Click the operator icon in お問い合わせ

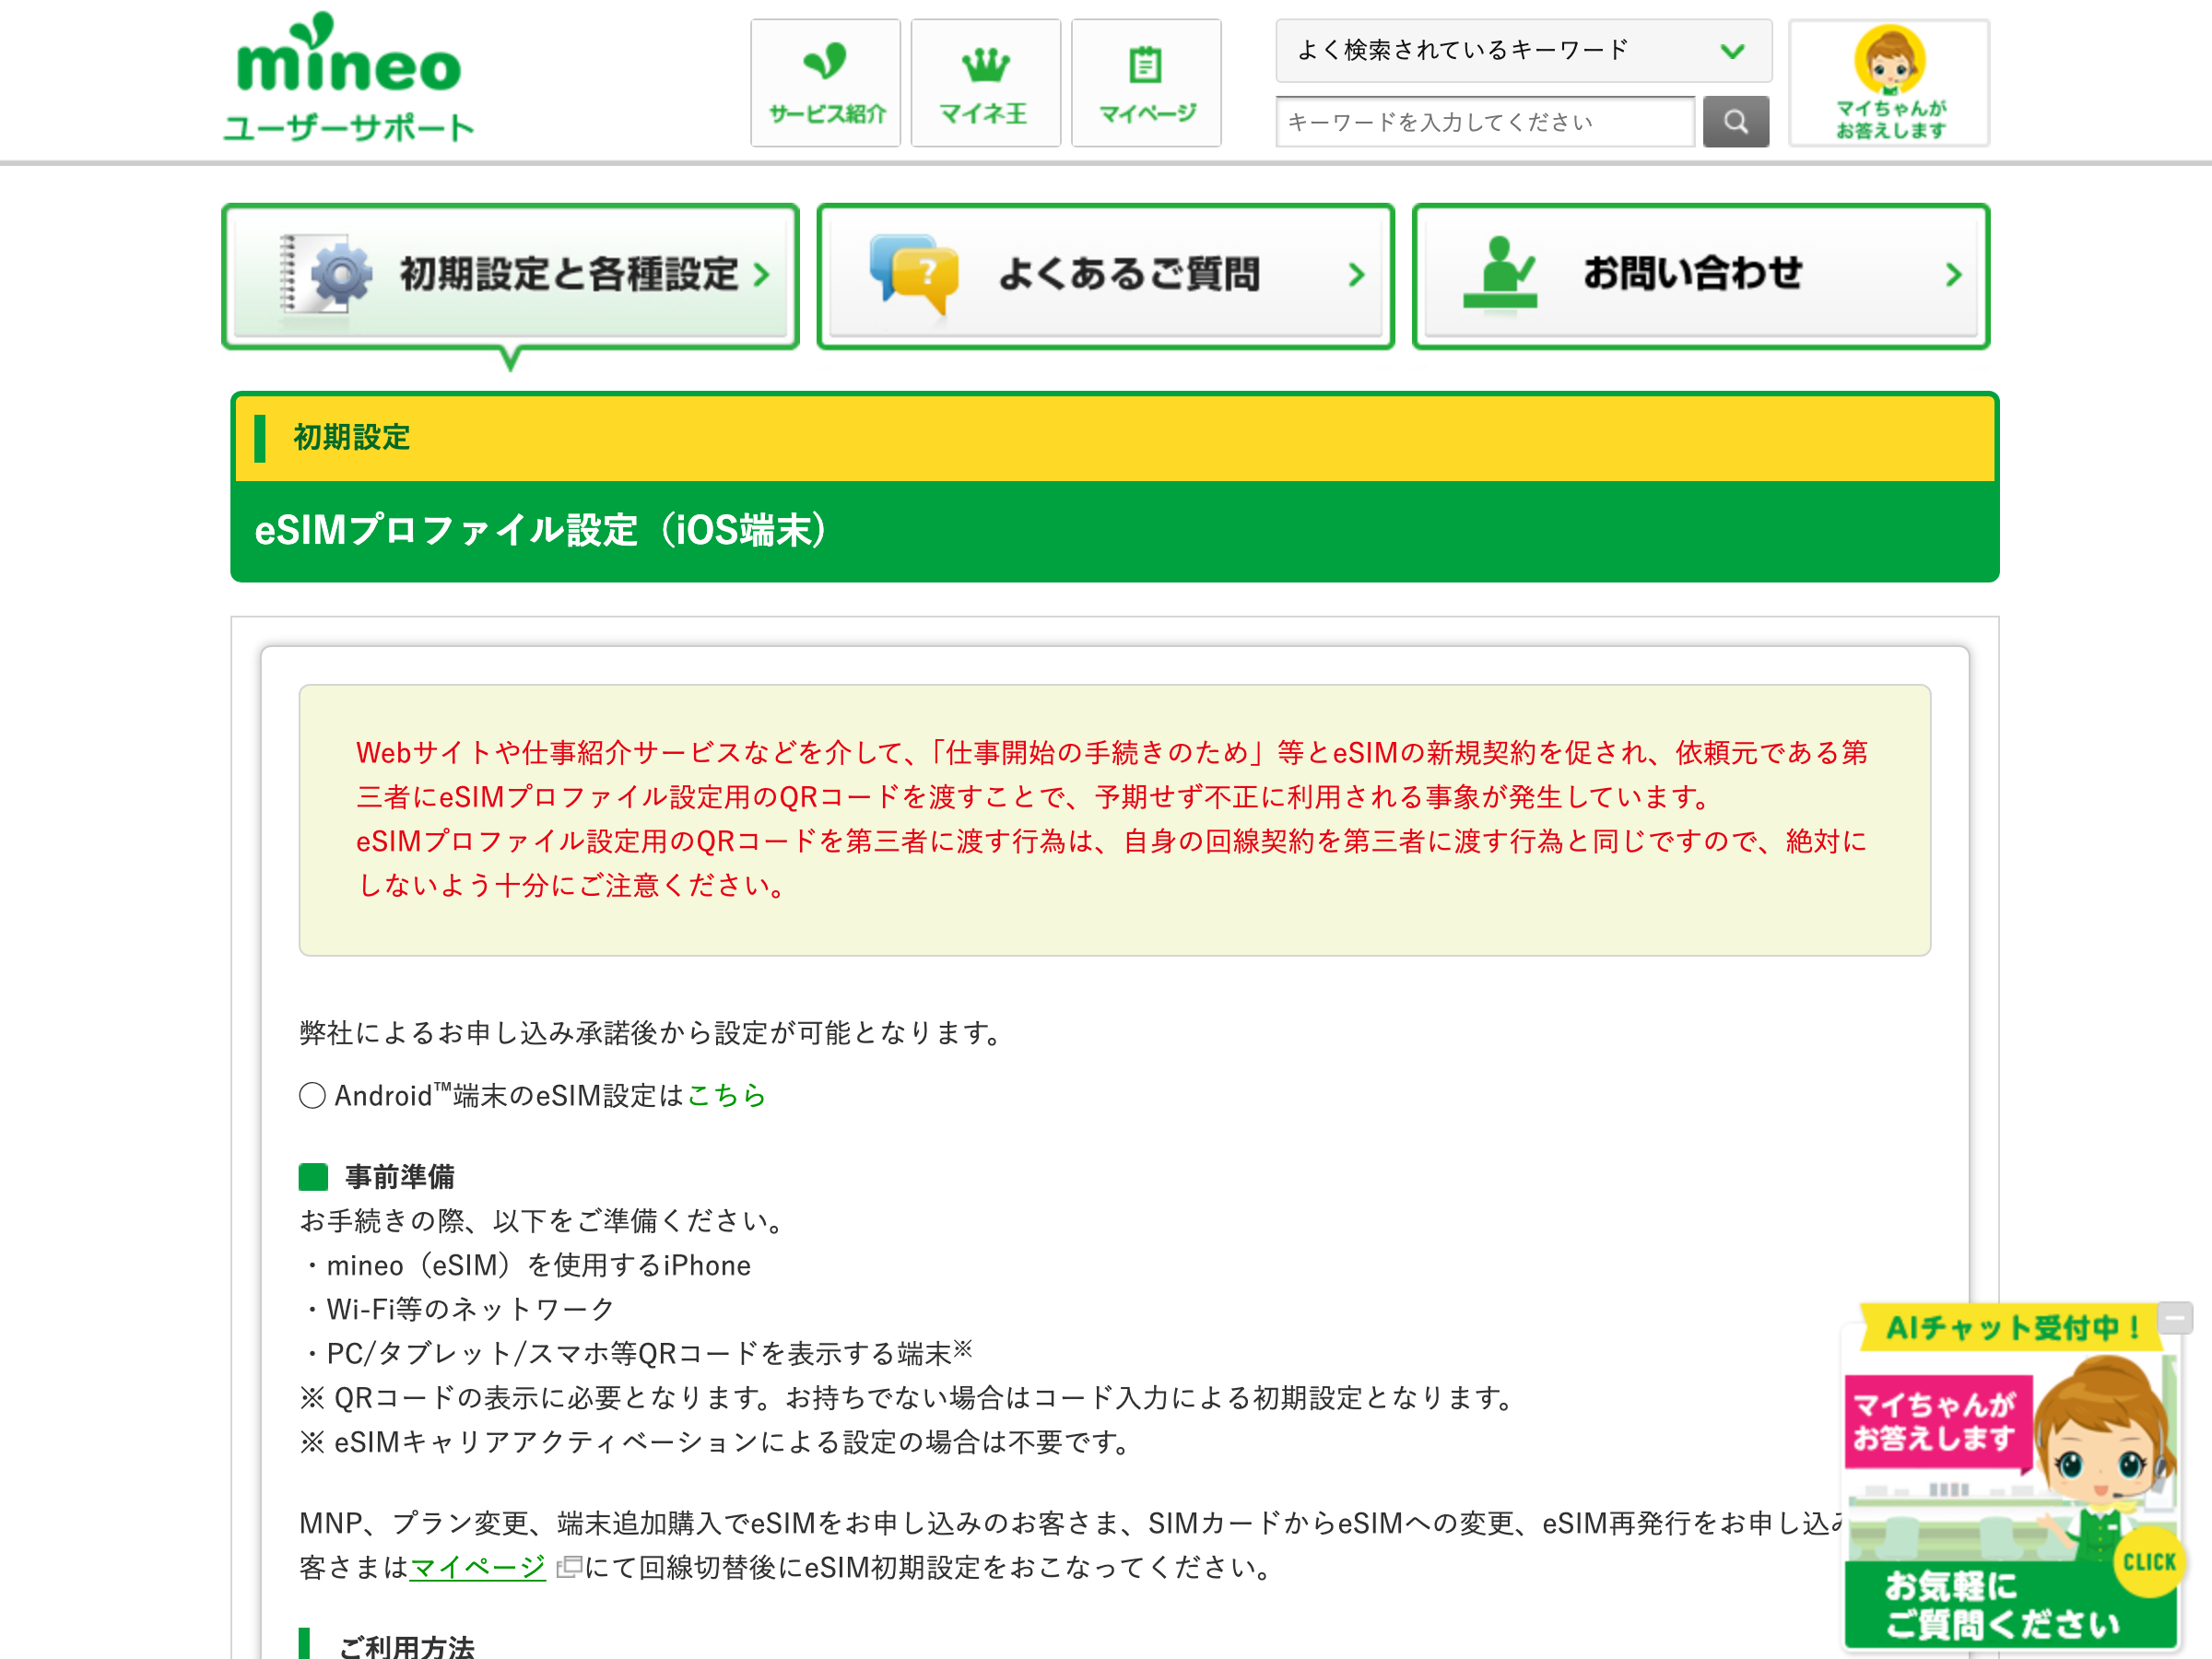click(x=1499, y=274)
